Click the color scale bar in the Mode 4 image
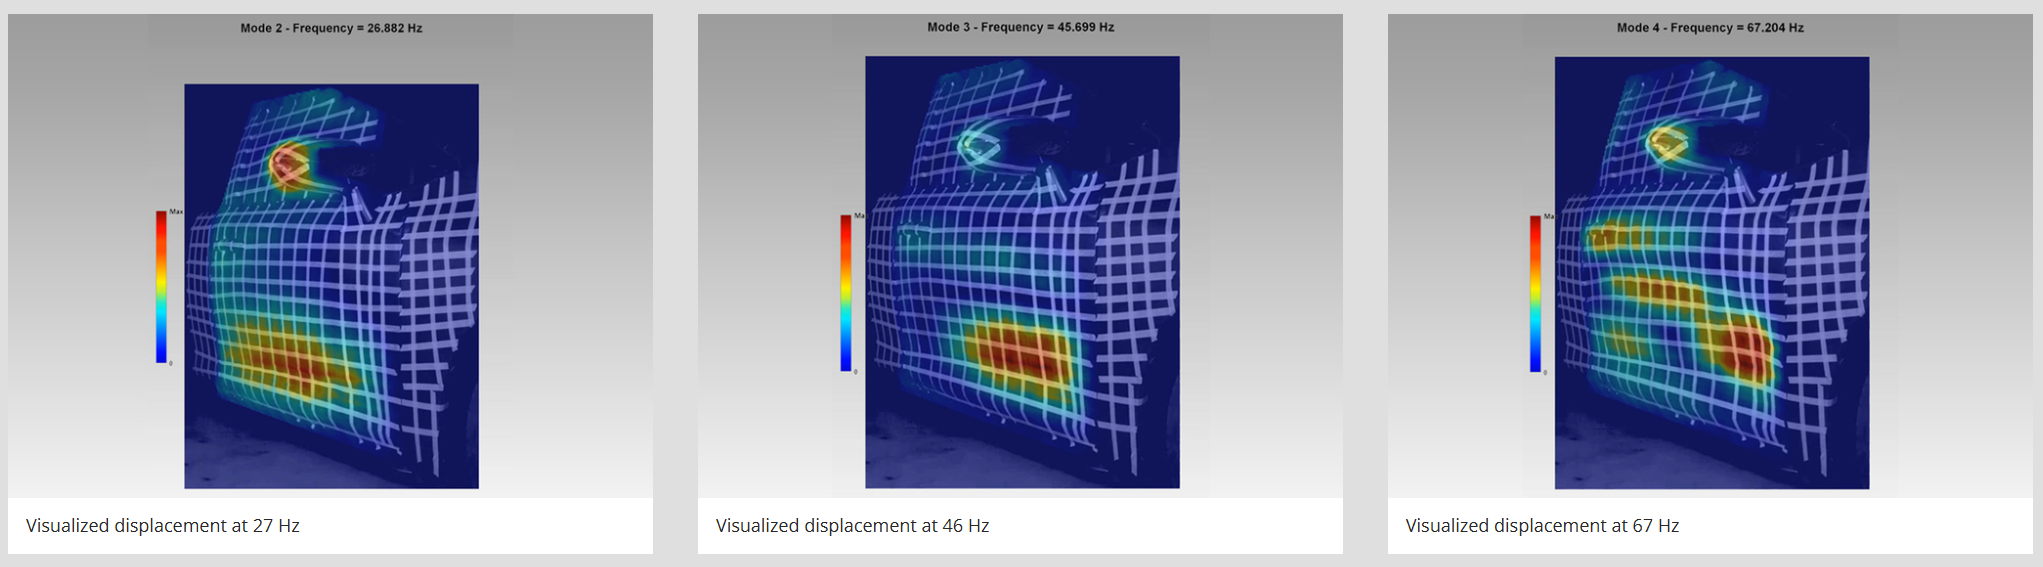The height and width of the screenshot is (567, 2043). pos(1535,294)
